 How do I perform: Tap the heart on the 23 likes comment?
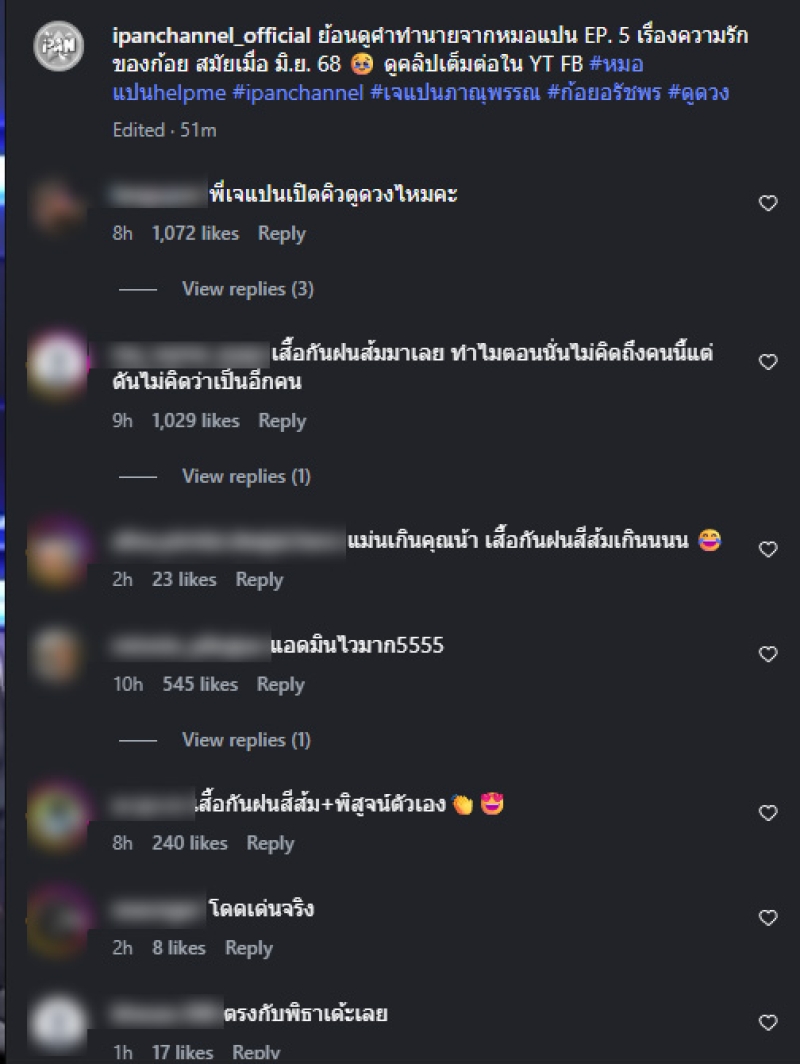[767, 549]
